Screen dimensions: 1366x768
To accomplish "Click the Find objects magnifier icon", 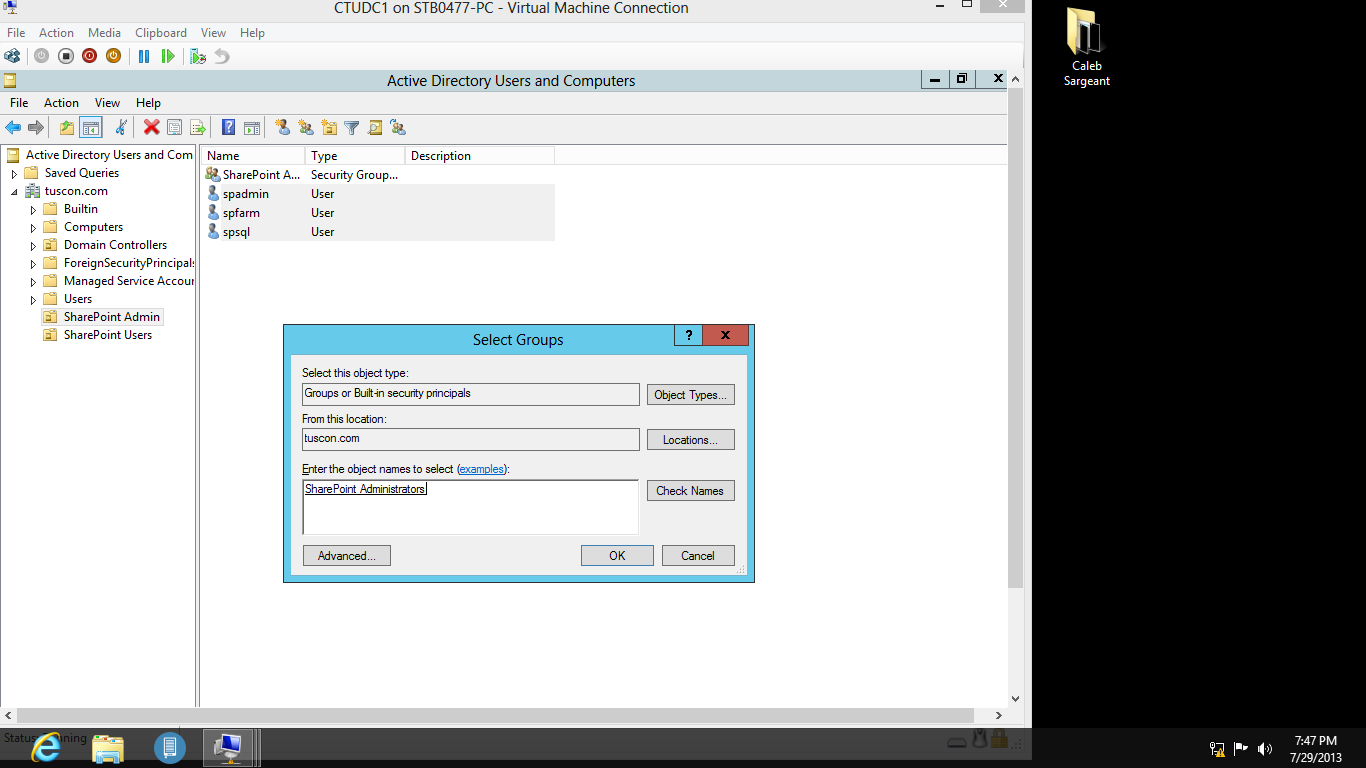I will (x=375, y=127).
